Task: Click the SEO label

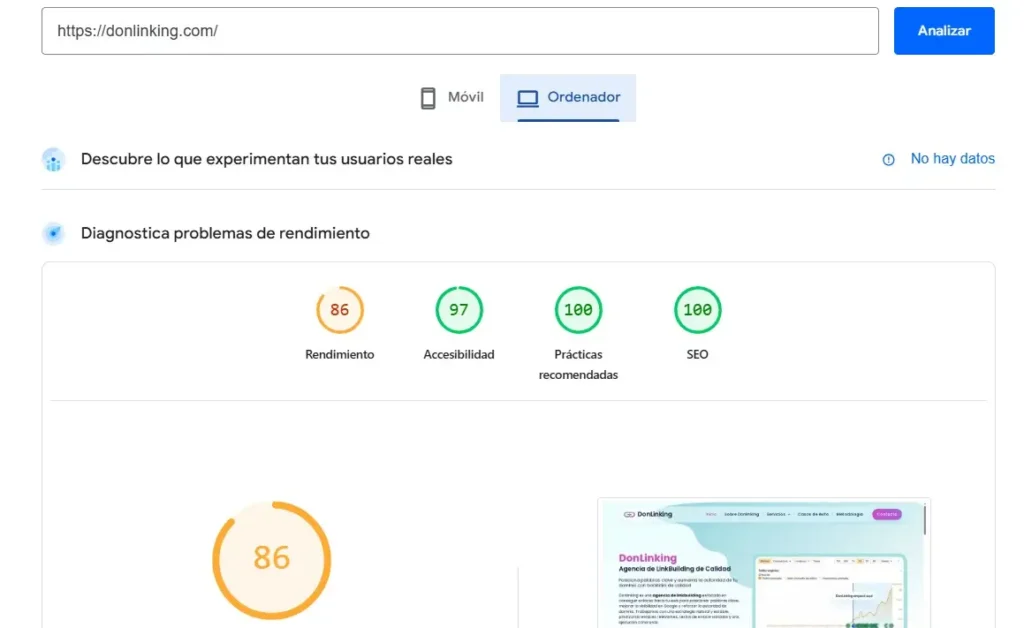Action: pos(697,354)
